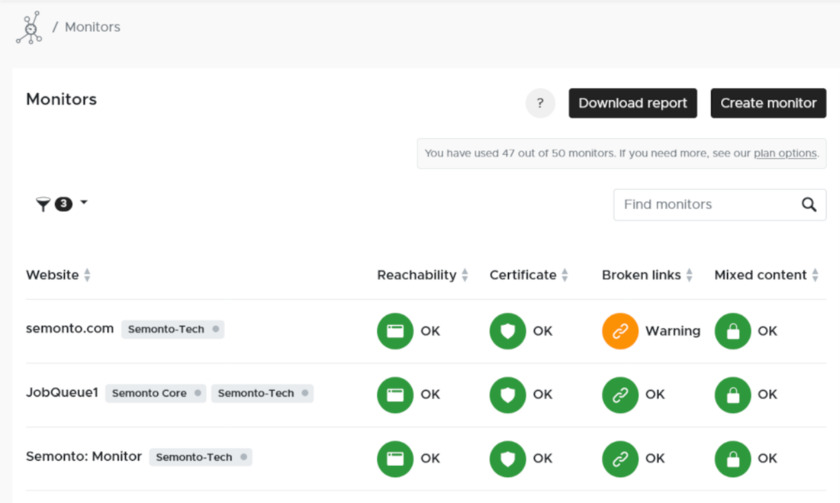Open the Semonto: Monitor entry
The height and width of the screenshot is (503, 840).
84,456
